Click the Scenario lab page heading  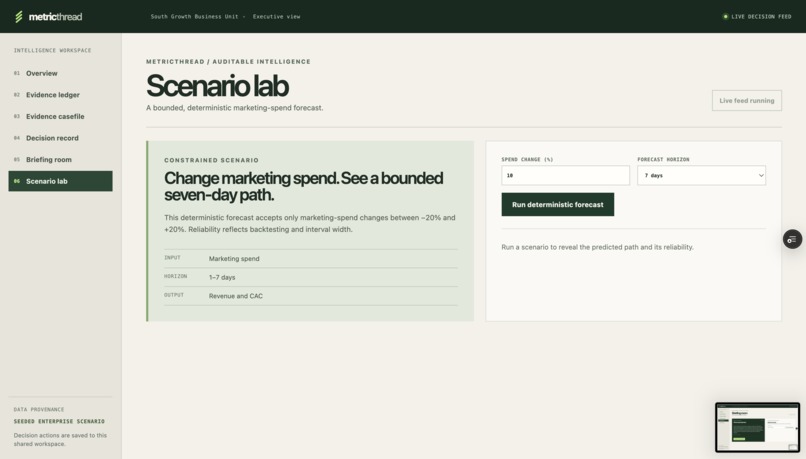(x=217, y=86)
